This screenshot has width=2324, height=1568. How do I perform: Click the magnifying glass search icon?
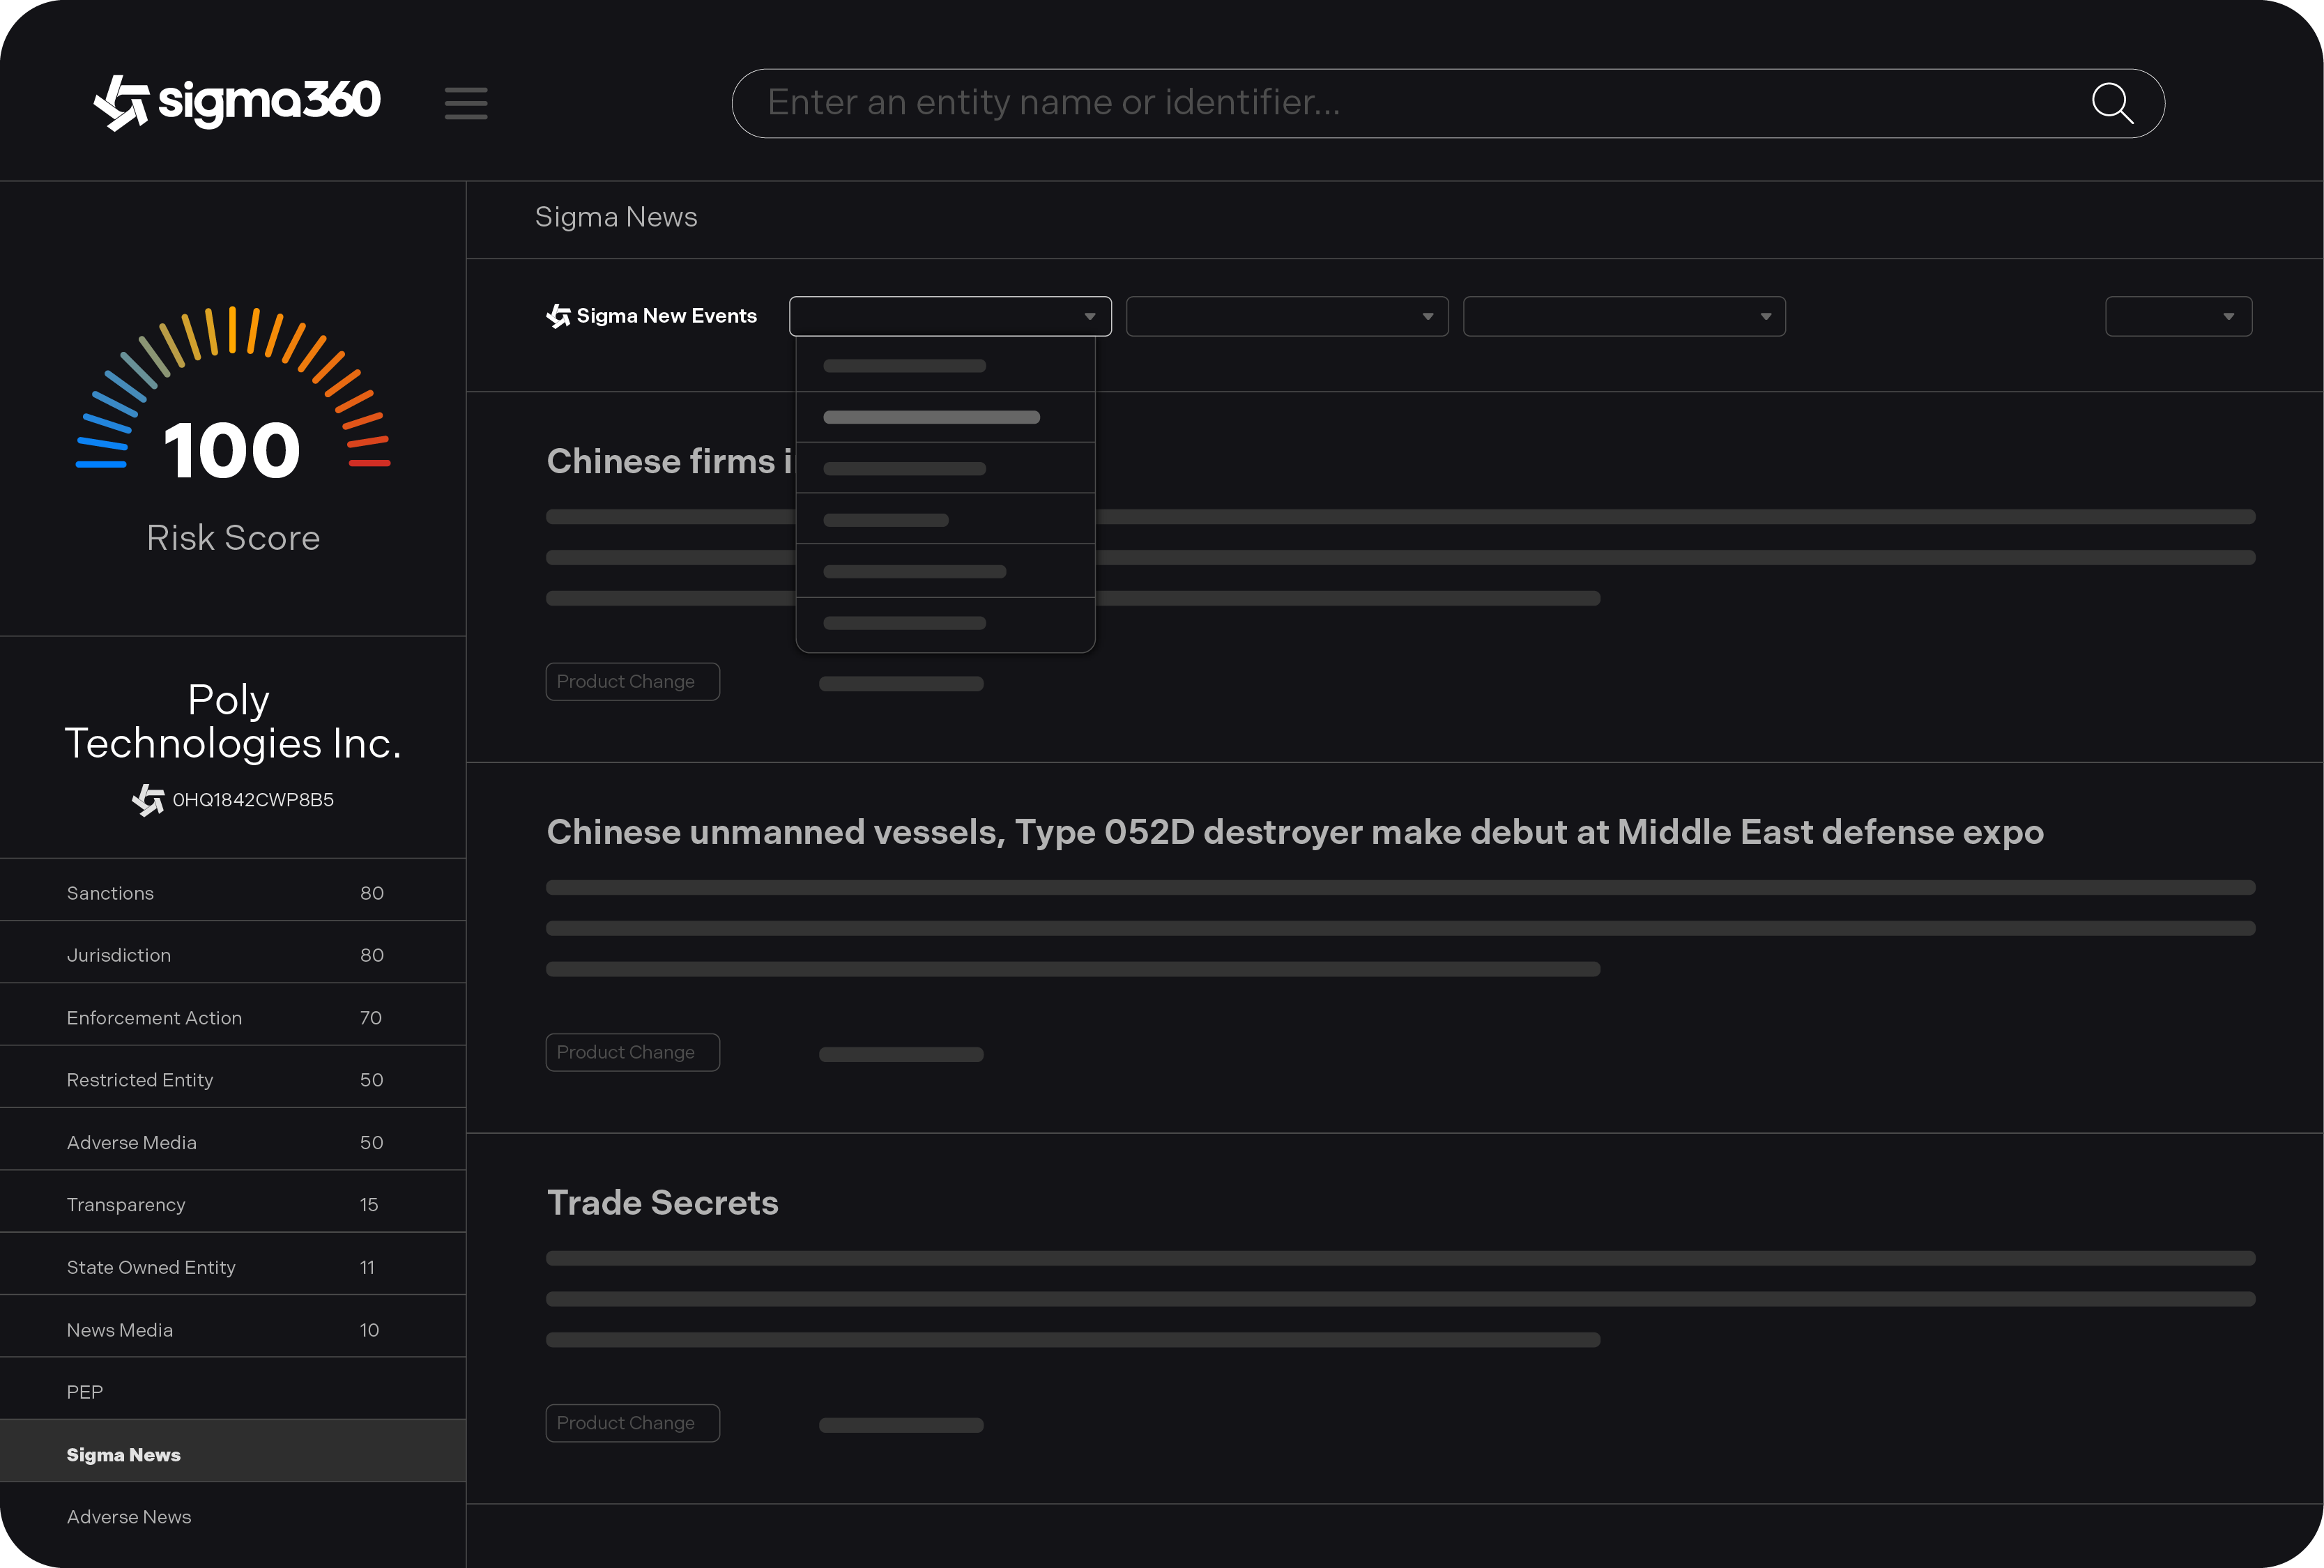point(2111,103)
